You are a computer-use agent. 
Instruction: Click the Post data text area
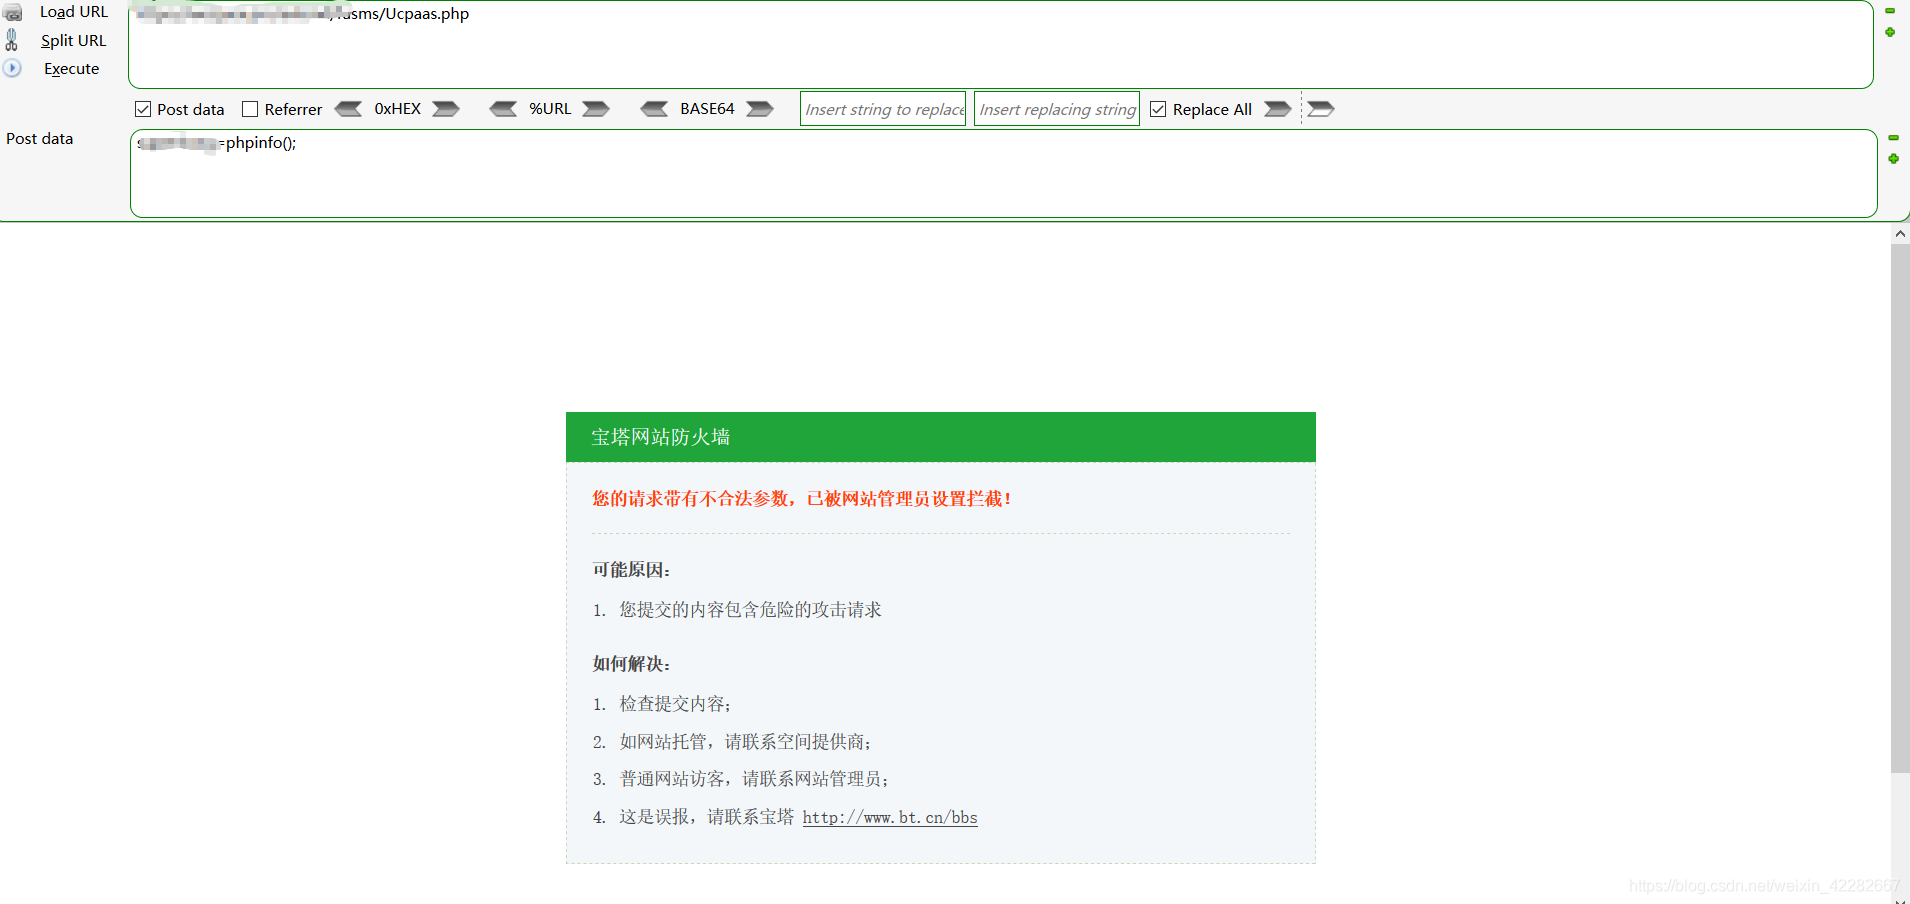click(1003, 173)
